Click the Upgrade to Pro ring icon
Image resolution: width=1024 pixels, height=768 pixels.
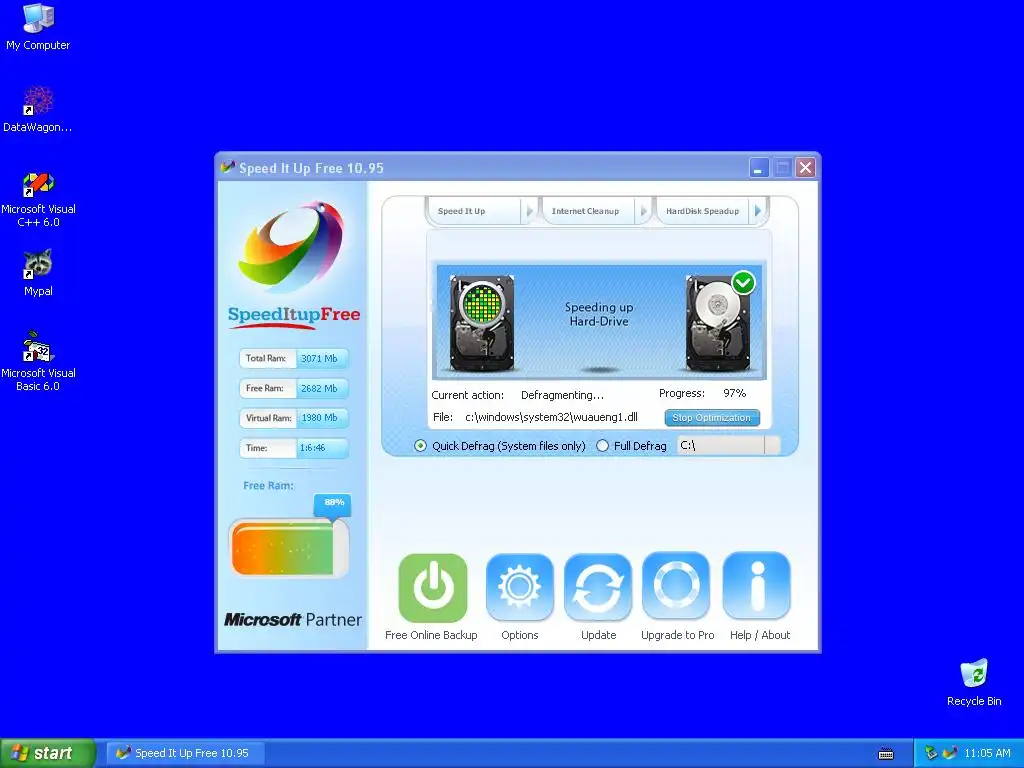click(x=676, y=586)
